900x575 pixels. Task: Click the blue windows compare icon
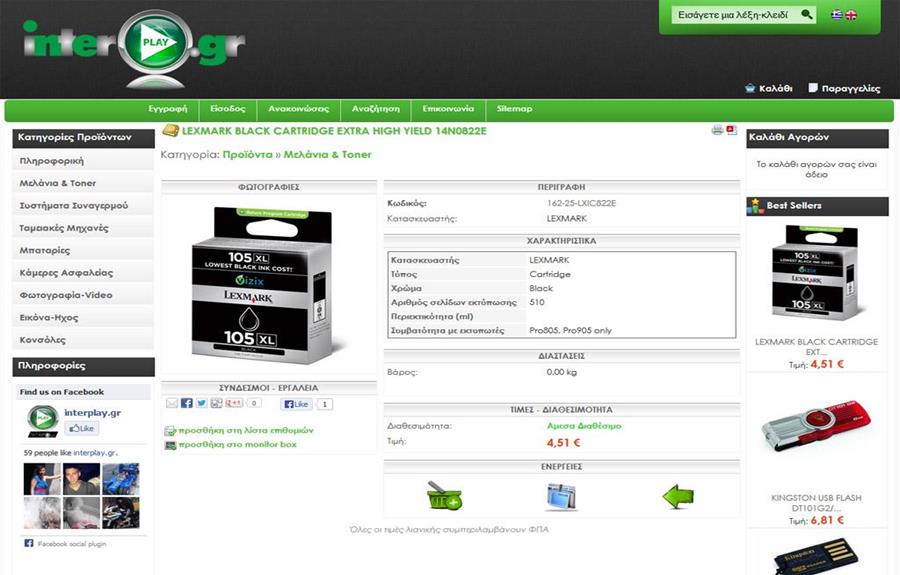pos(561,497)
